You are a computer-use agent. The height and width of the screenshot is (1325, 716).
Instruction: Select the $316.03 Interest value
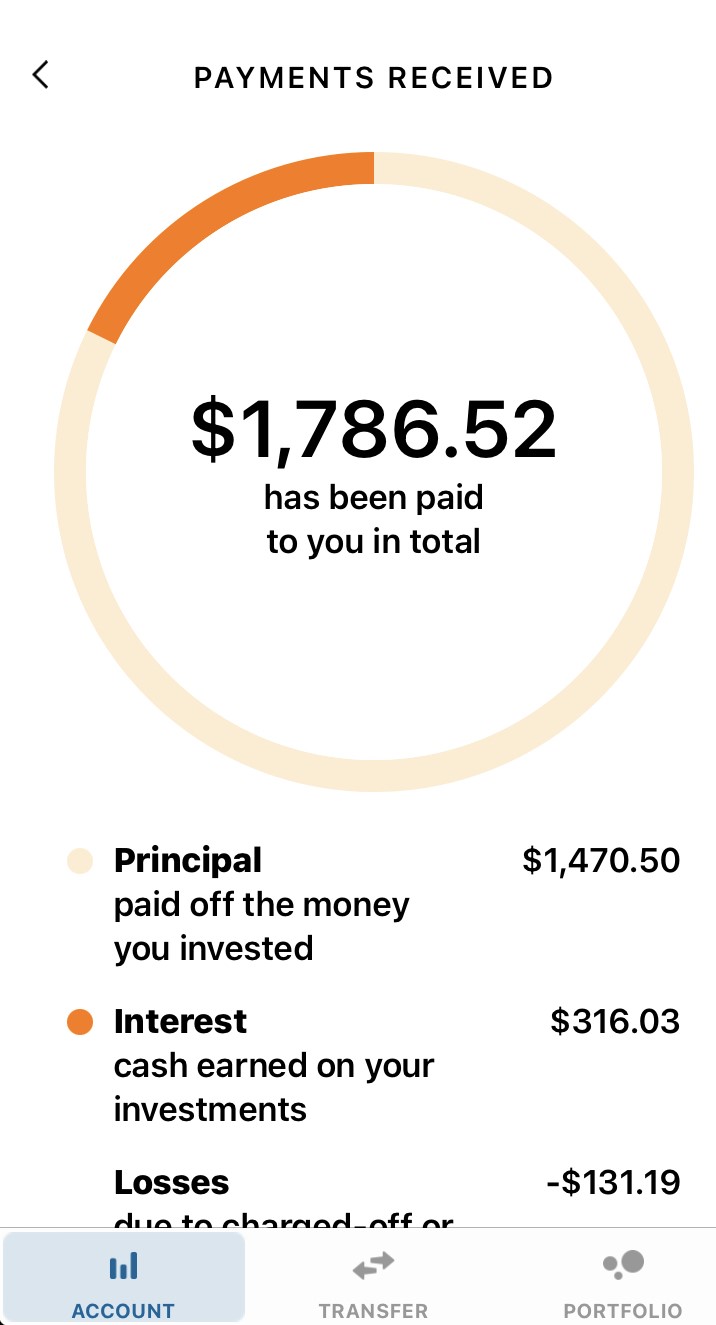pyautogui.click(x=613, y=1021)
